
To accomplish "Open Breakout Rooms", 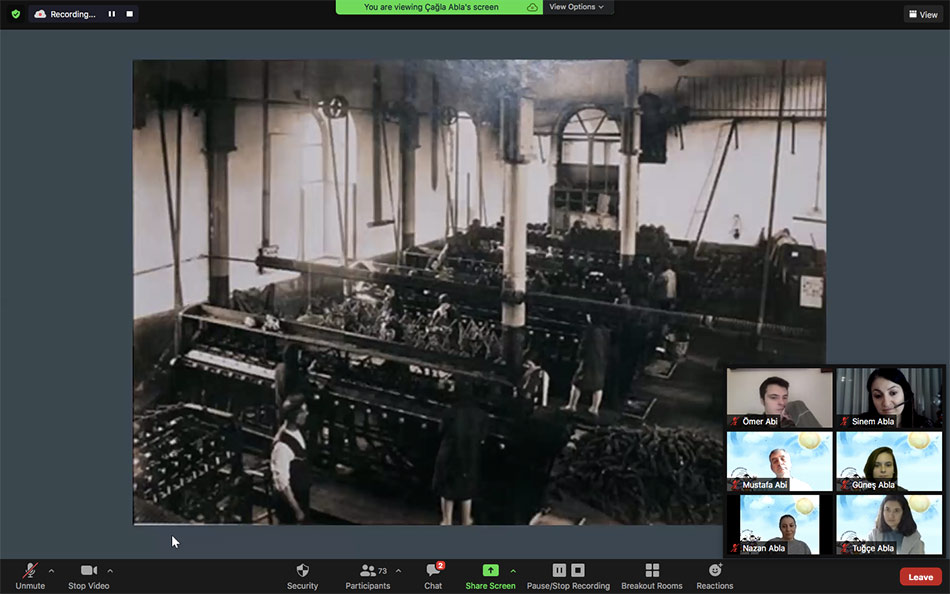I will coord(652,576).
